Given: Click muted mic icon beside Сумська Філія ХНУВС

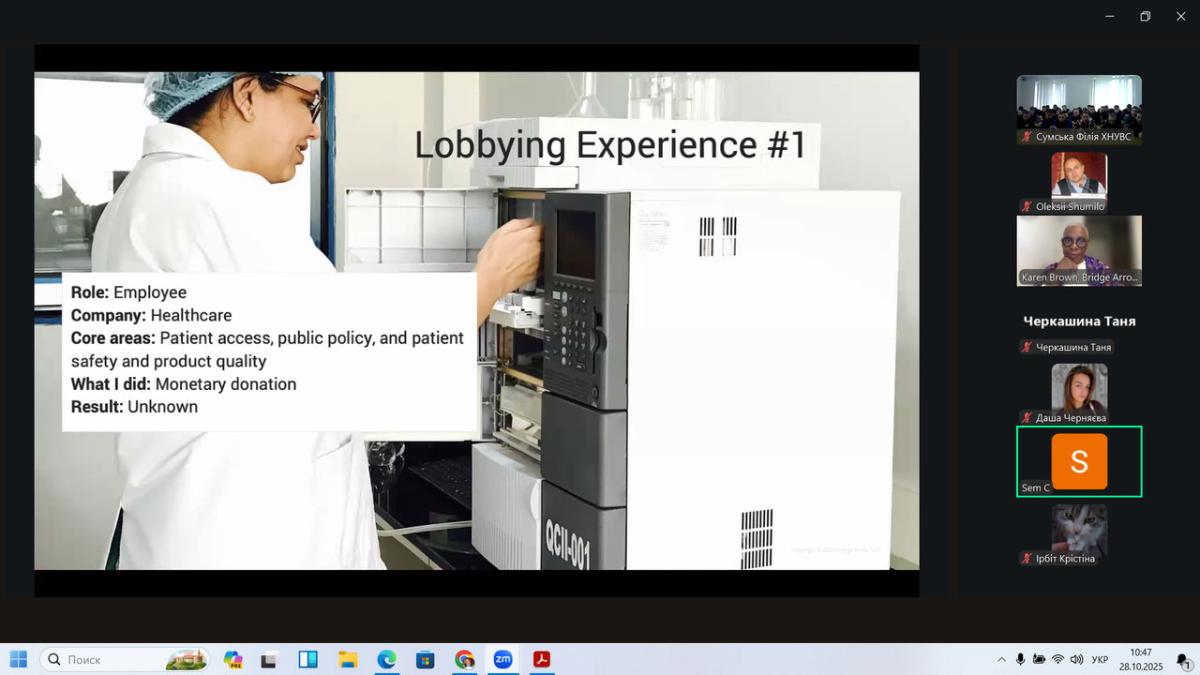Looking at the screenshot, I should (1027, 137).
